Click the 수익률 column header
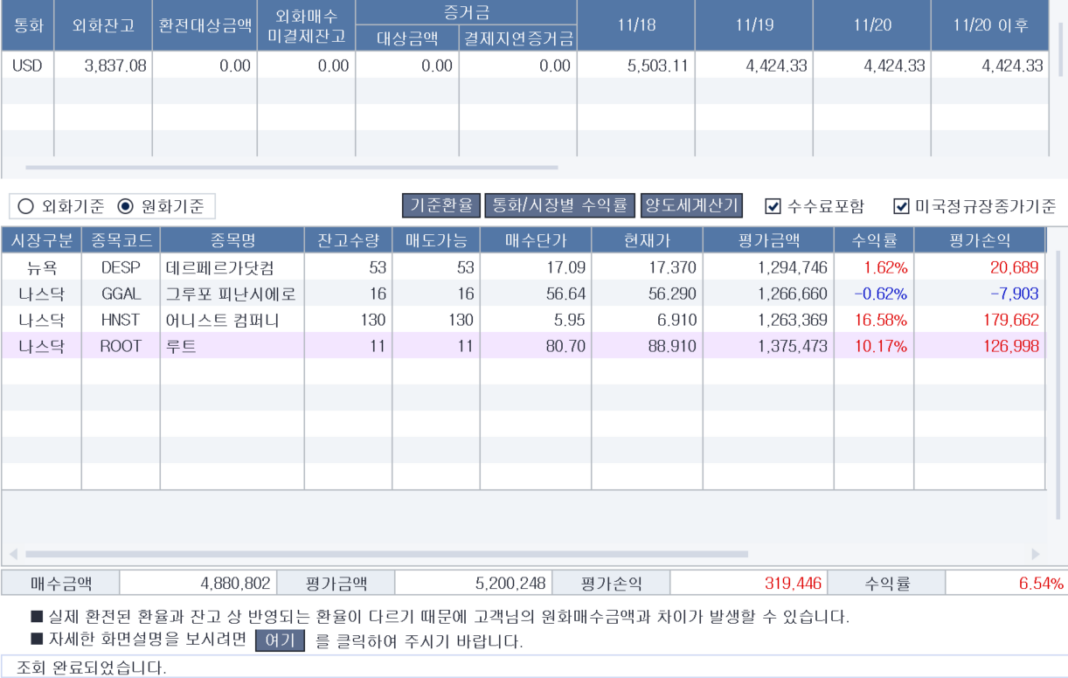The height and width of the screenshot is (678, 1068). 874,240
